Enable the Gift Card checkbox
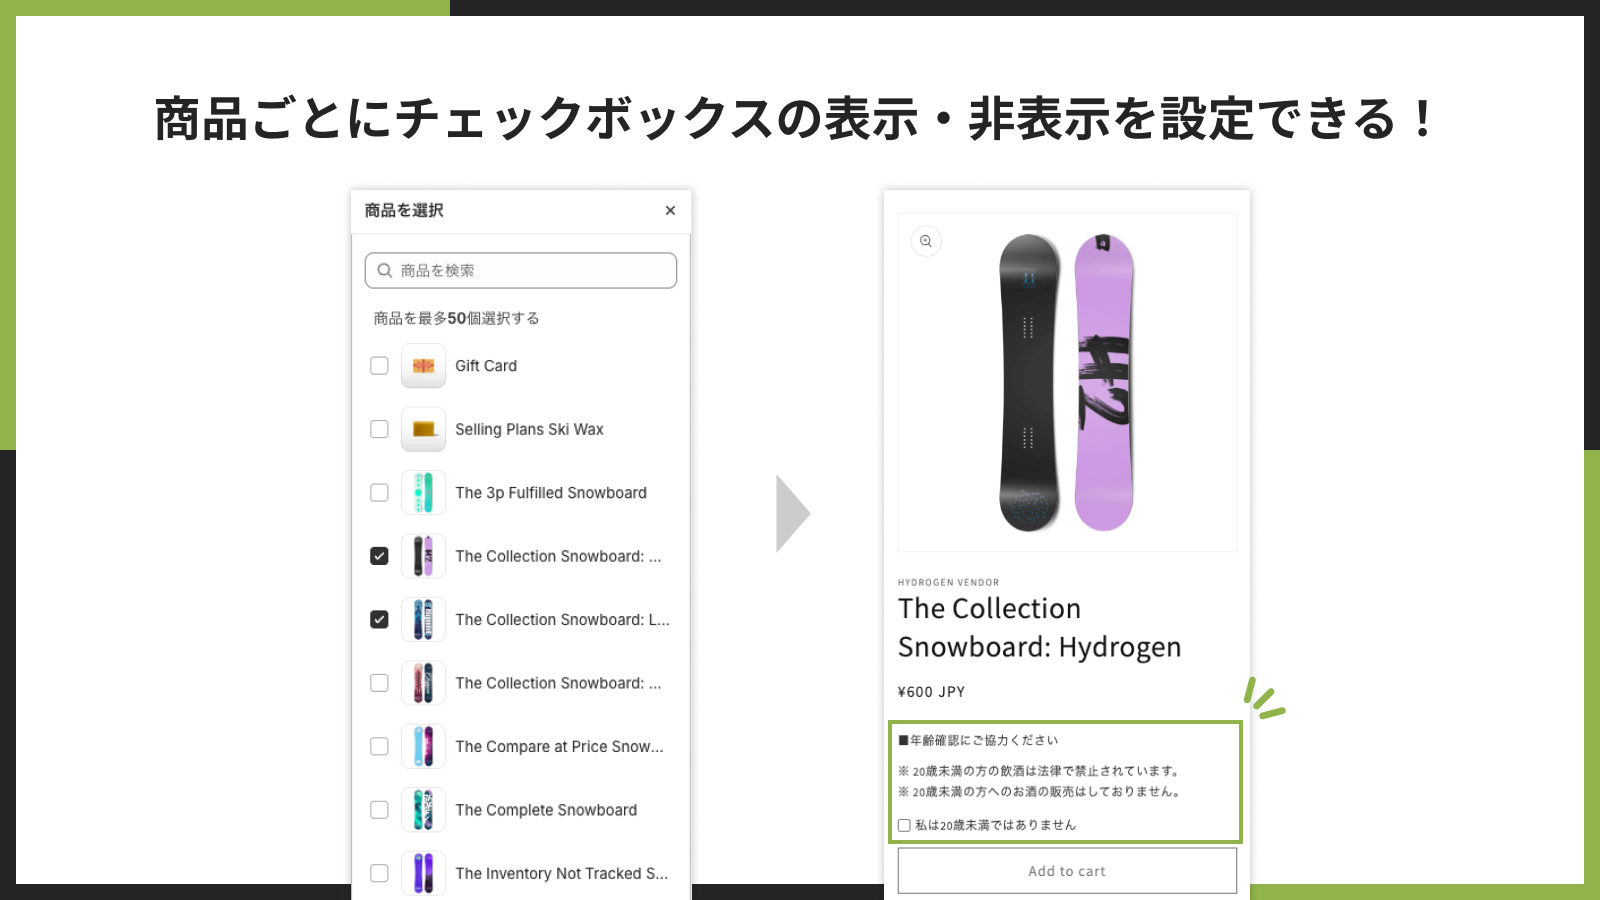This screenshot has width=1600, height=900. pyautogui.click(x=379, y=365)
